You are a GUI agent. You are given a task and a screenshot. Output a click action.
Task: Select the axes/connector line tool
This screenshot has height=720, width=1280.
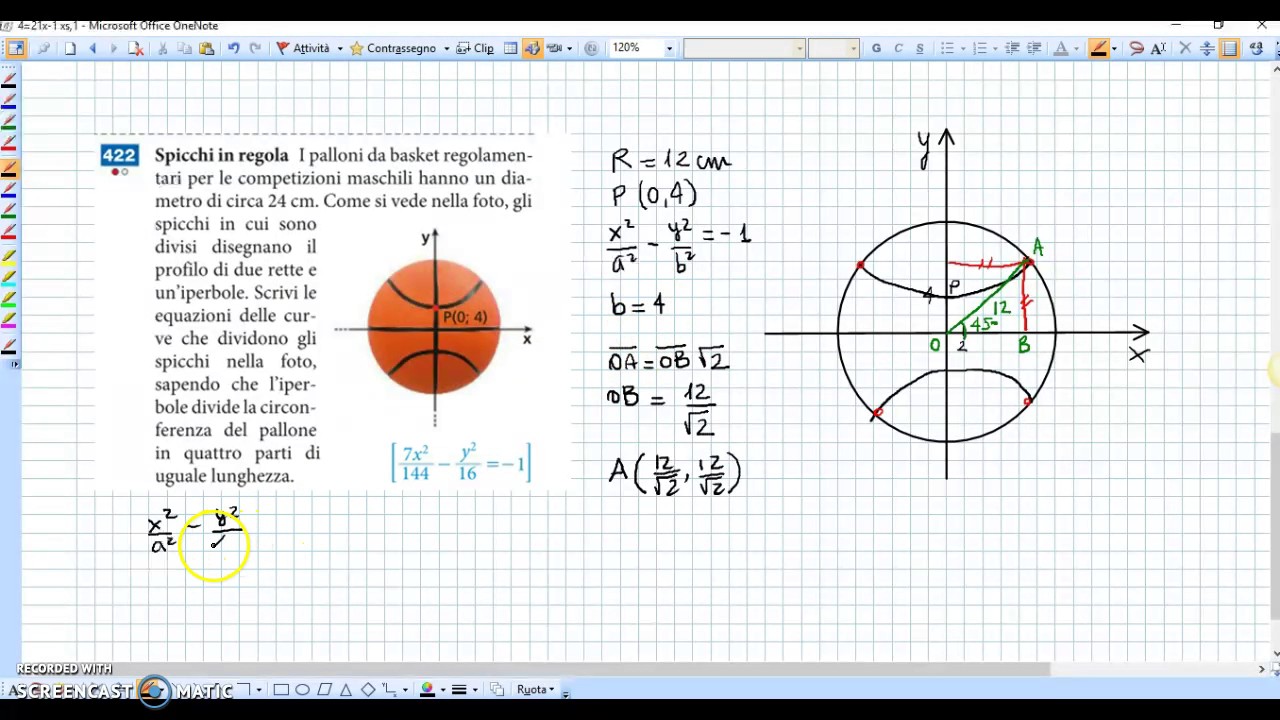pyautogui.click(x=390, y=690)
